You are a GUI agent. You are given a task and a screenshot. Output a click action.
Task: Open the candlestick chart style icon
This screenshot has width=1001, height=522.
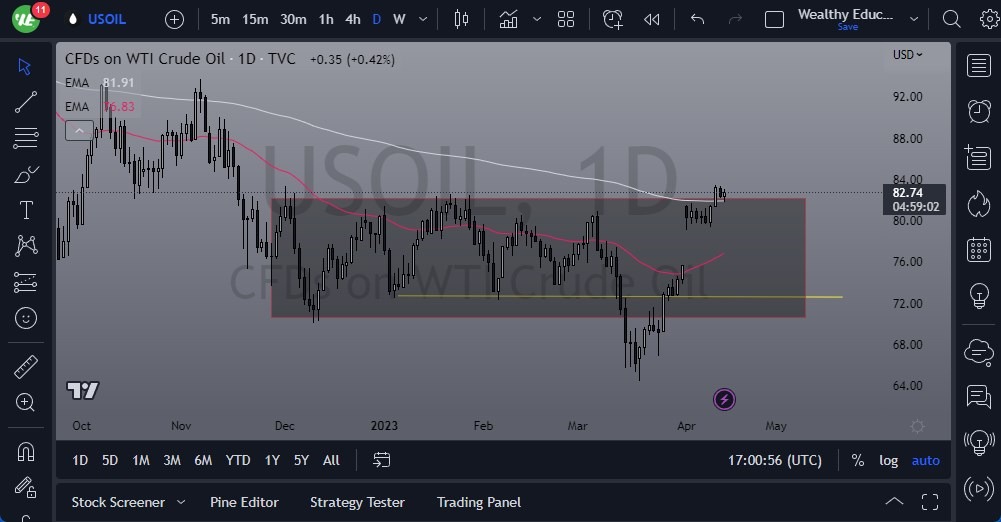click(x=461, y=19)
